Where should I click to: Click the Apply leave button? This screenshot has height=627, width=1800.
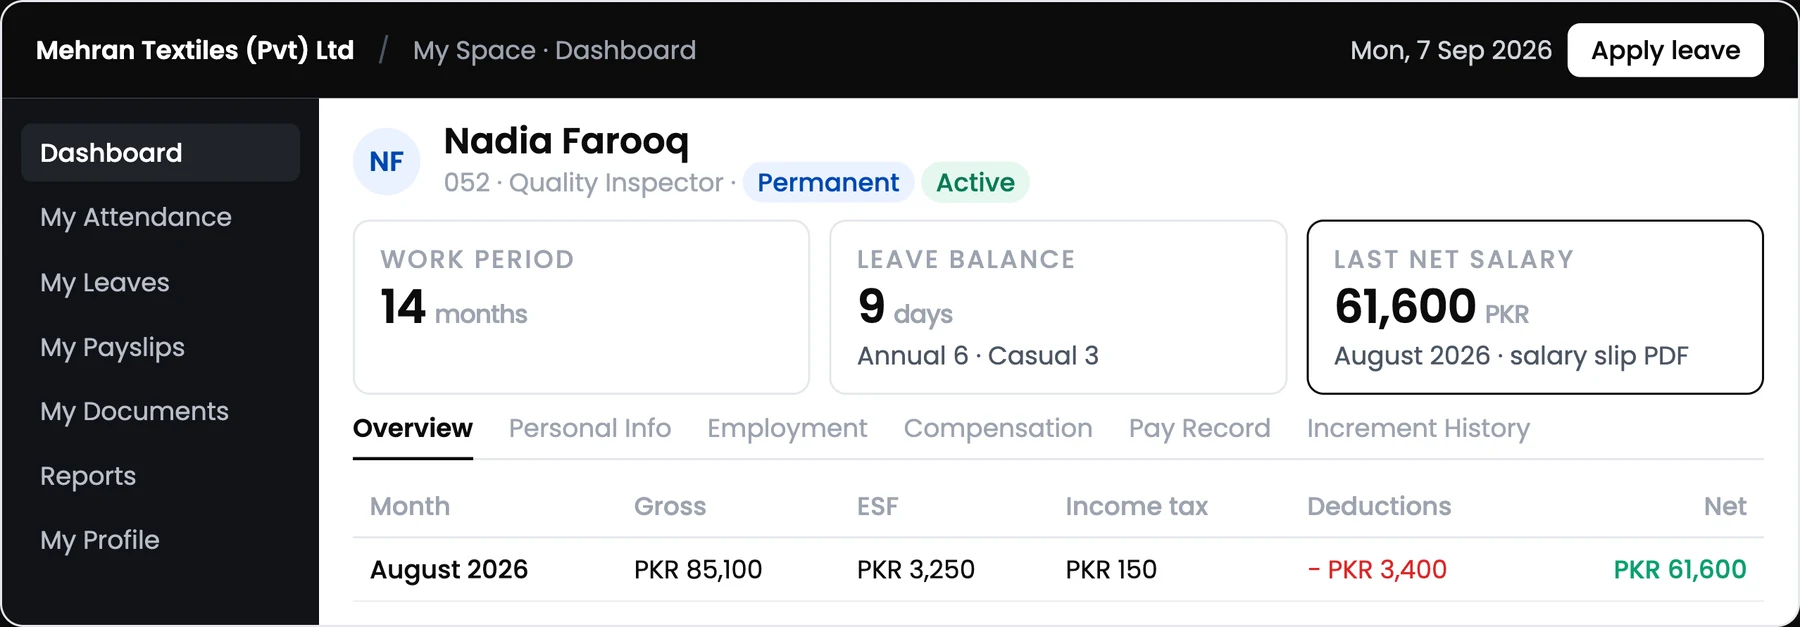1665,50
